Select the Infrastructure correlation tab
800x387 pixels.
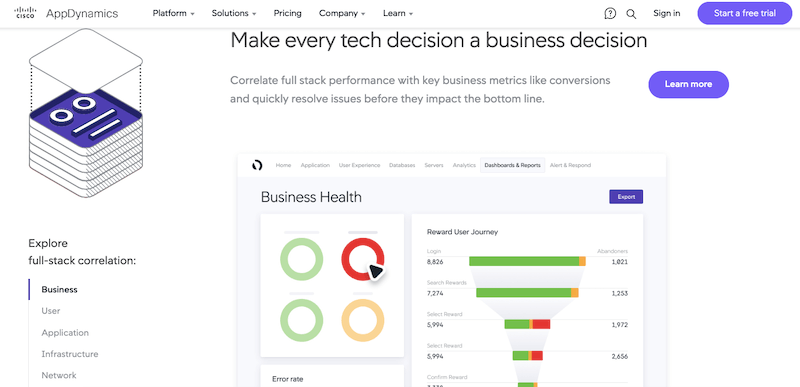[x=70, y=354]
